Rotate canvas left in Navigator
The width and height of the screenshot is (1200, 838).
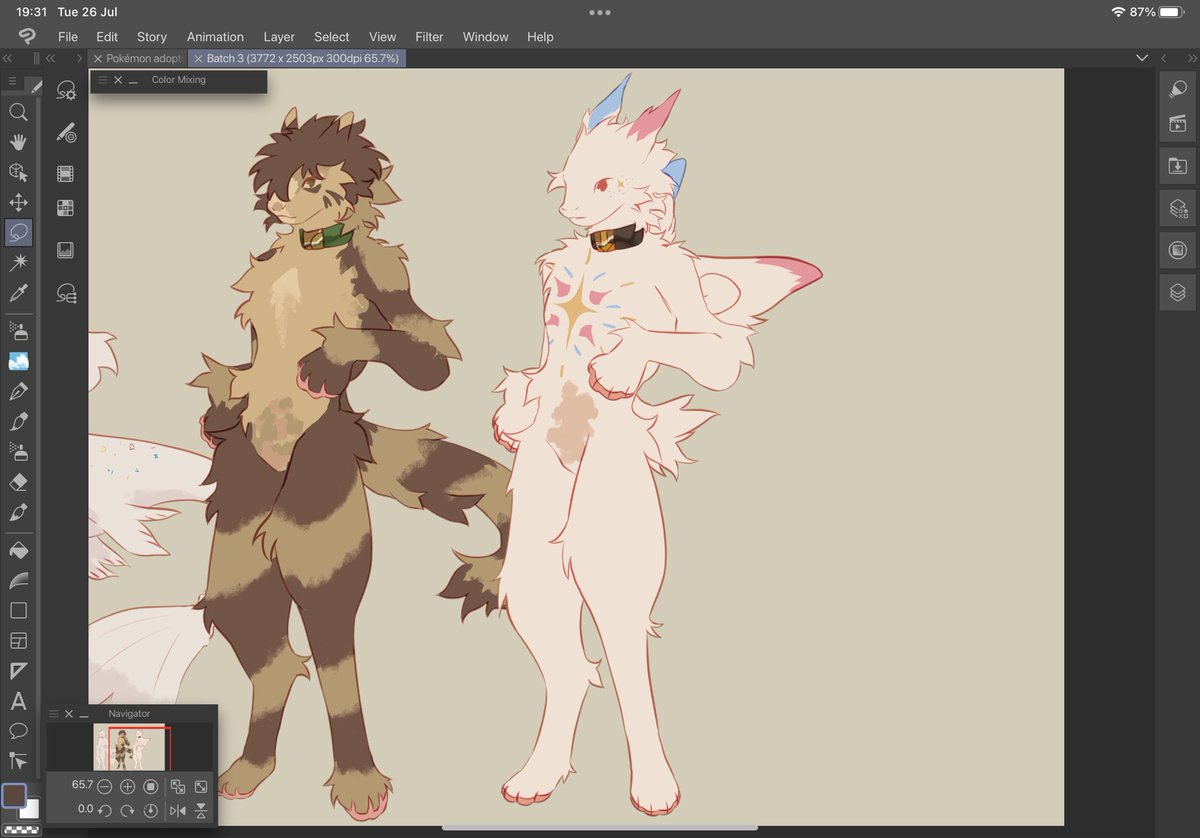(104, 810)
